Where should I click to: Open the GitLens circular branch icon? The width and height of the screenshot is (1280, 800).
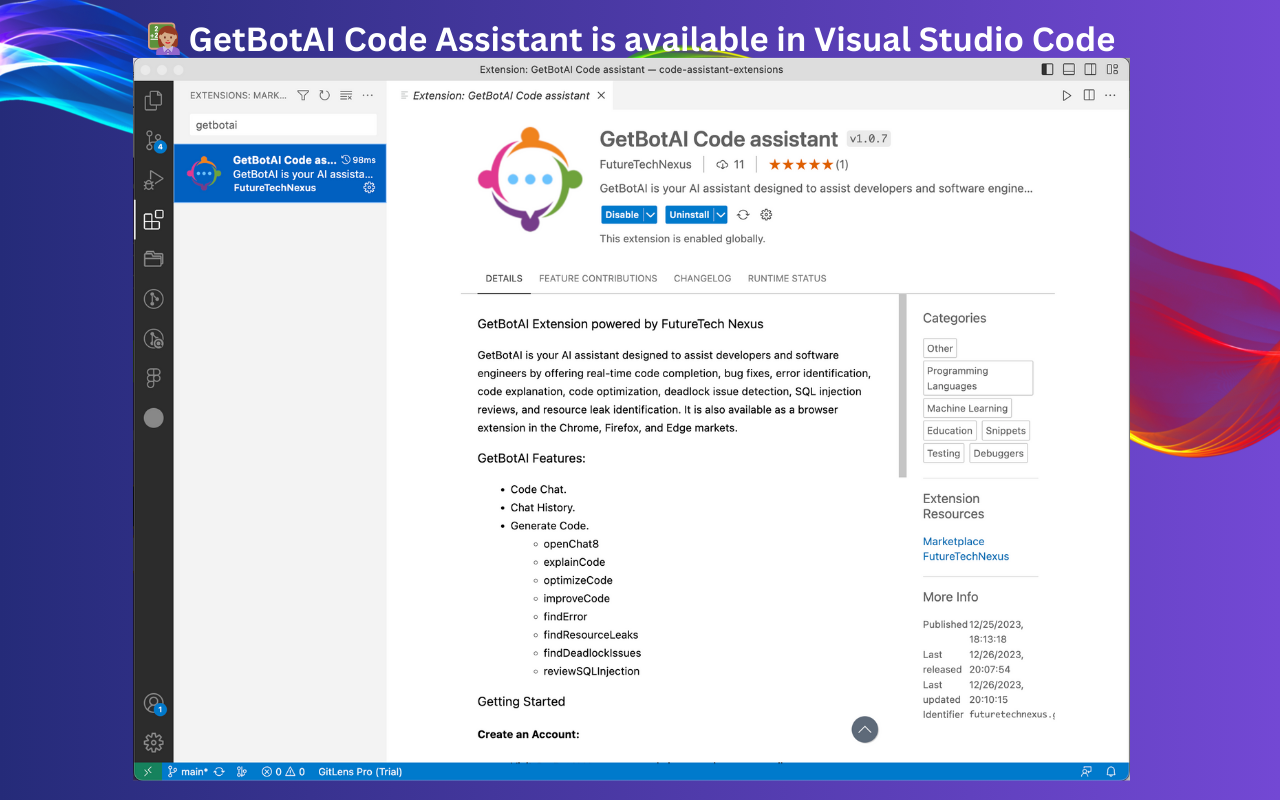click(153, 299)
